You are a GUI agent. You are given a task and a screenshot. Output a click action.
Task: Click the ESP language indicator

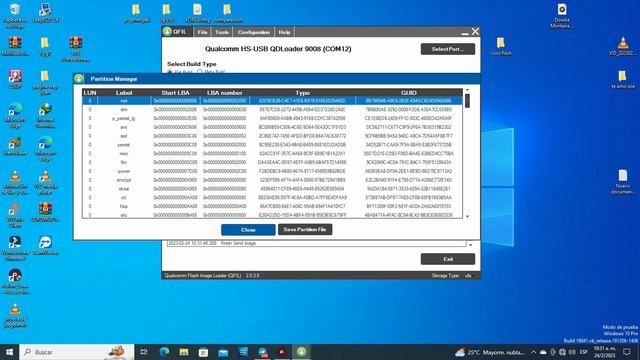[584, 352]
